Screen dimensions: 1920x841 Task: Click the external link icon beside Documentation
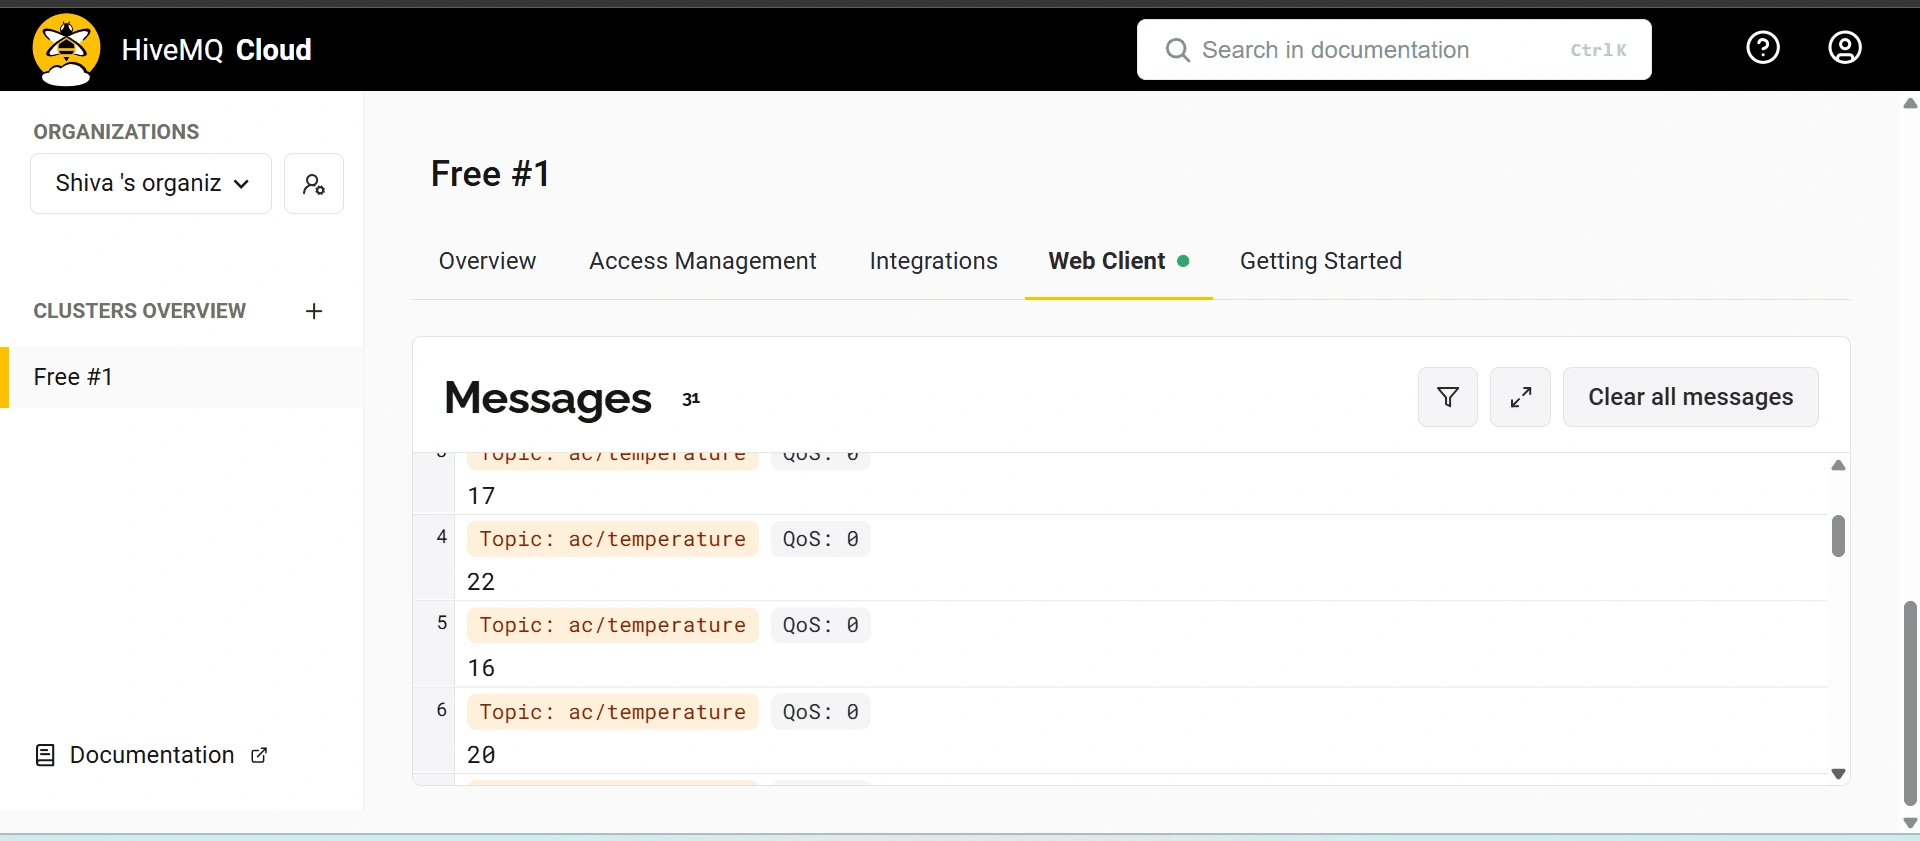pyautogui.click(x=259, y=755)
